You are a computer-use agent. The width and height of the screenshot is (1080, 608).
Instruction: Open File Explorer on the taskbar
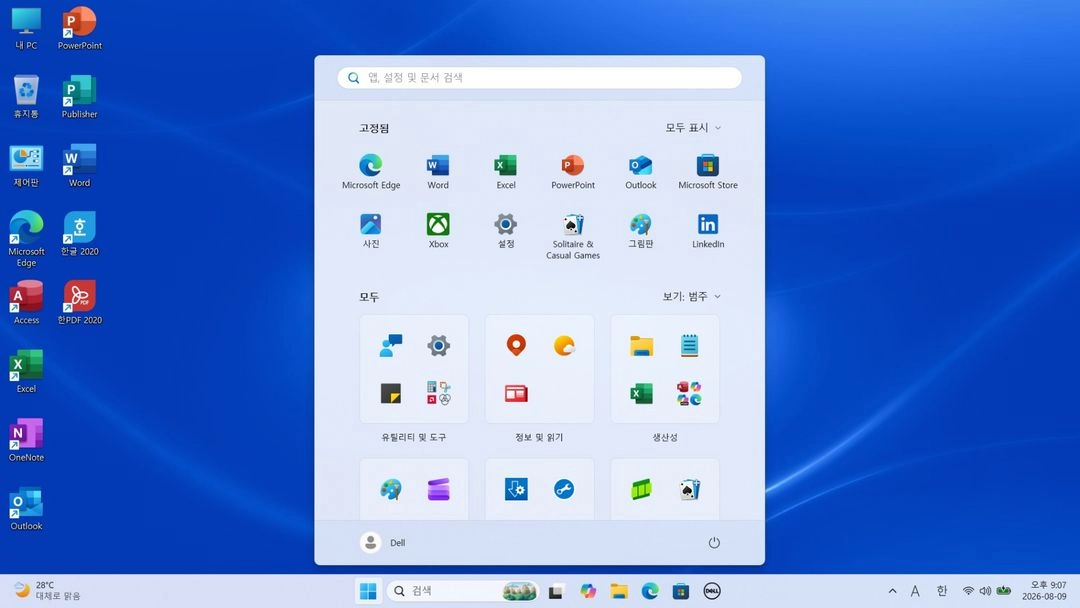click(x=619, y=591)
